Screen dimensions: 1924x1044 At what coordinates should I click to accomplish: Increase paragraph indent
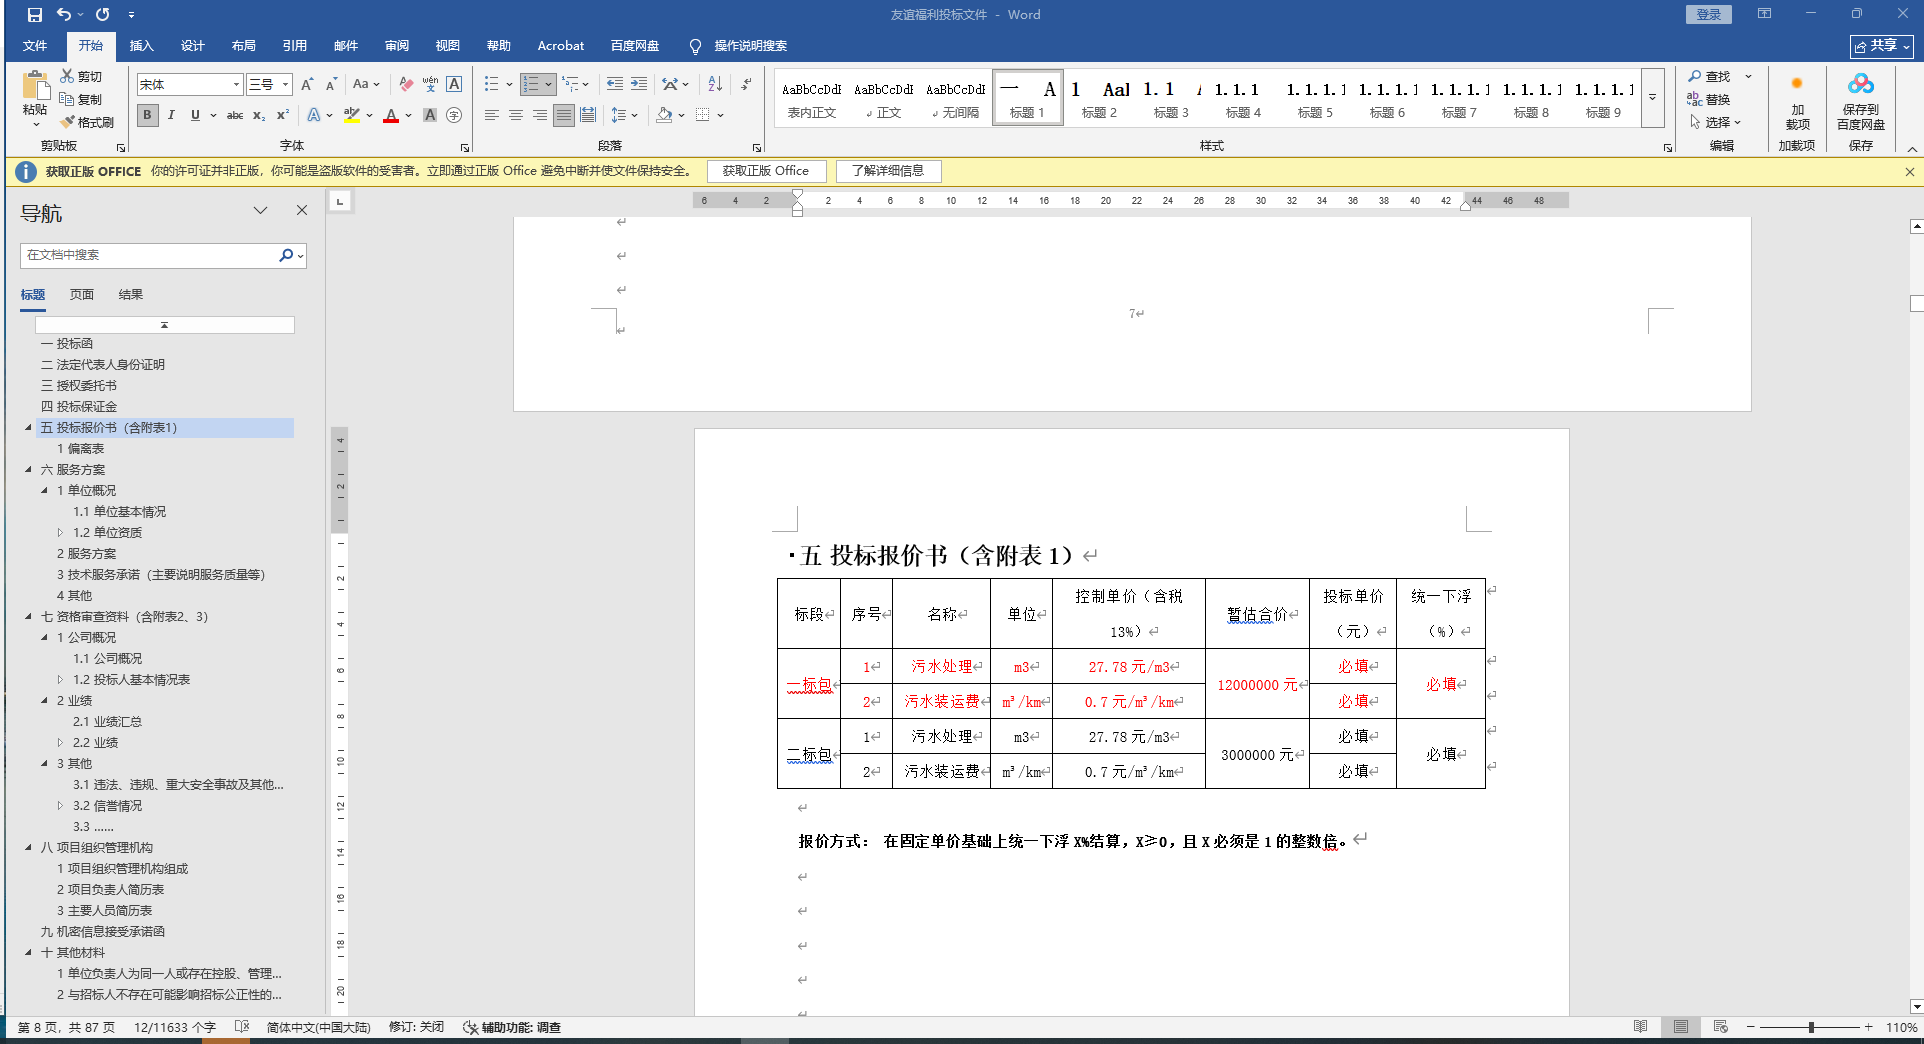click(x=639, y=84)
